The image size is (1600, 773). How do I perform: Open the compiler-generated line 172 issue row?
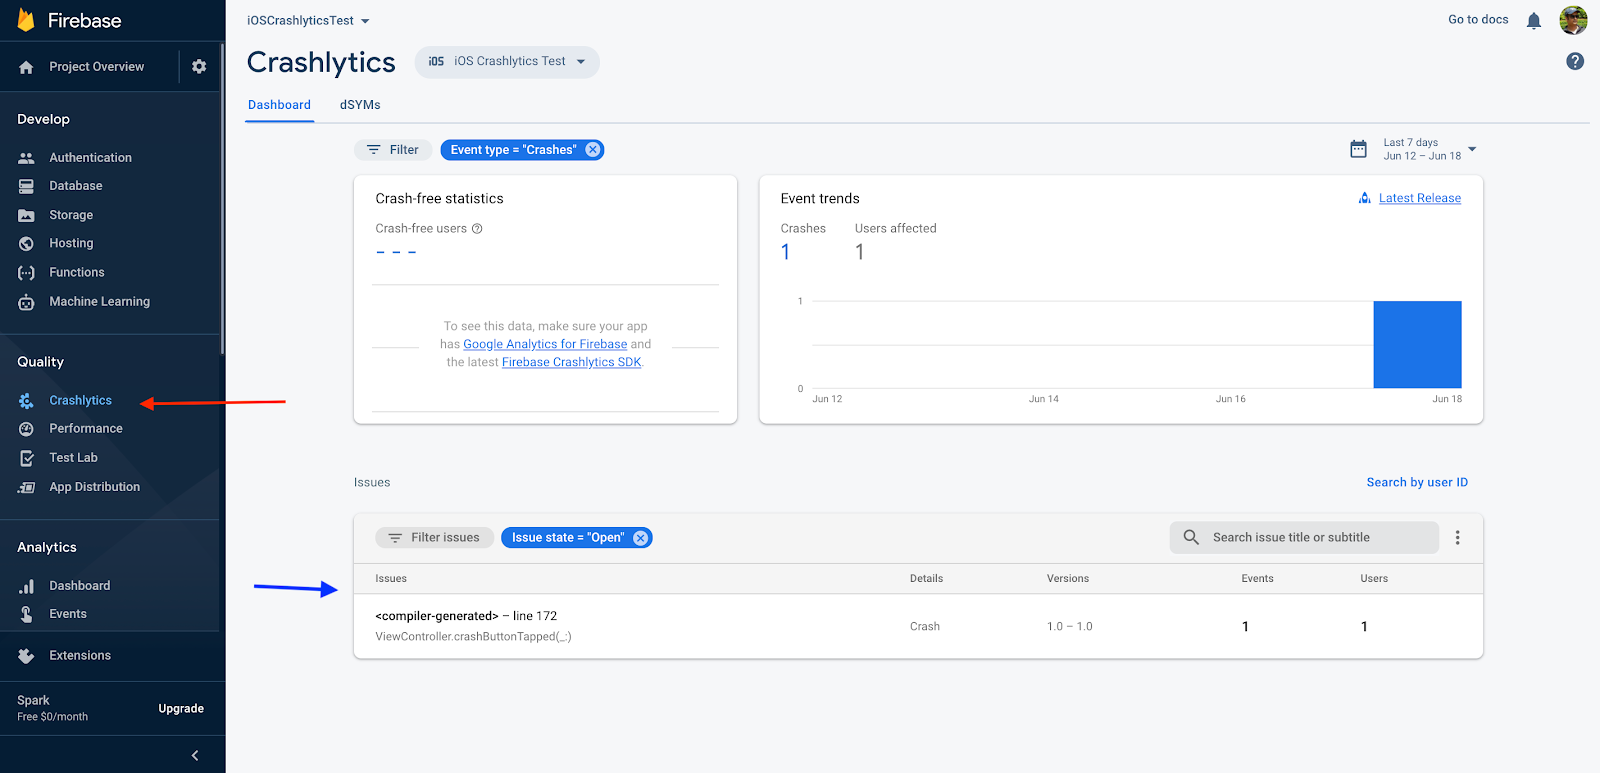(x=918, y=626)
